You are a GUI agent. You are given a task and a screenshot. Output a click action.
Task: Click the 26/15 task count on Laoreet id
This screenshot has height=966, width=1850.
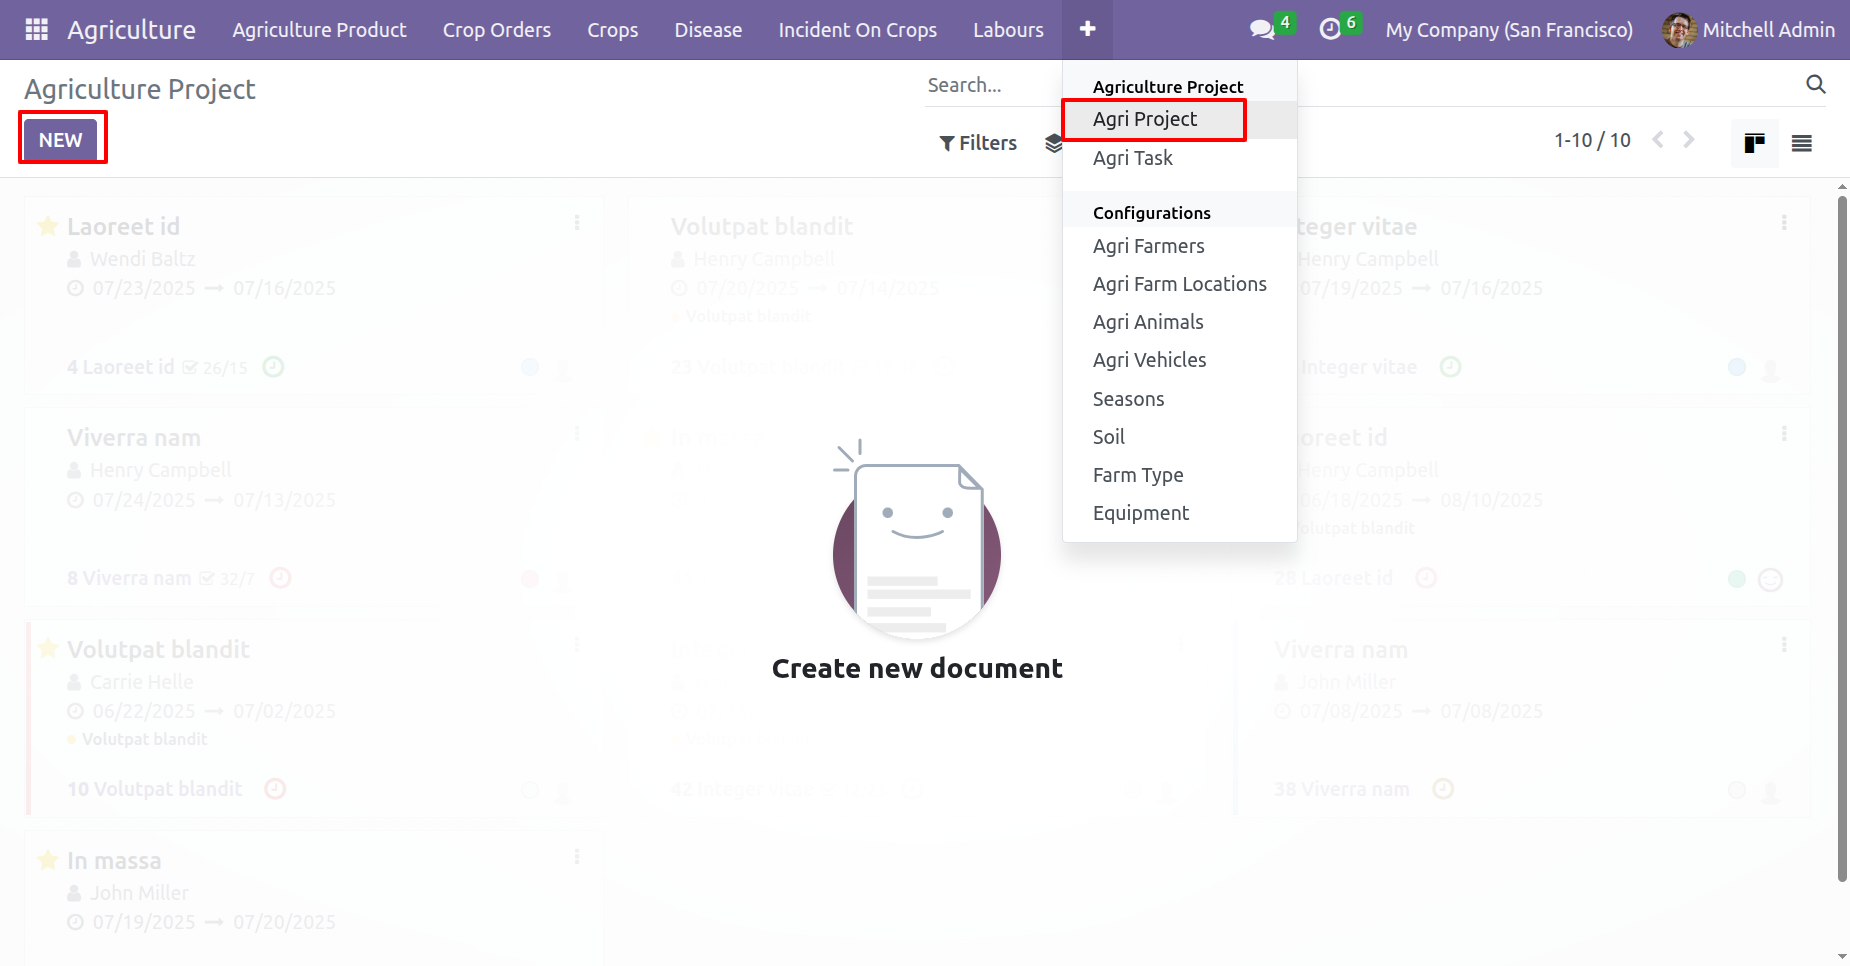tap(215, 368)
